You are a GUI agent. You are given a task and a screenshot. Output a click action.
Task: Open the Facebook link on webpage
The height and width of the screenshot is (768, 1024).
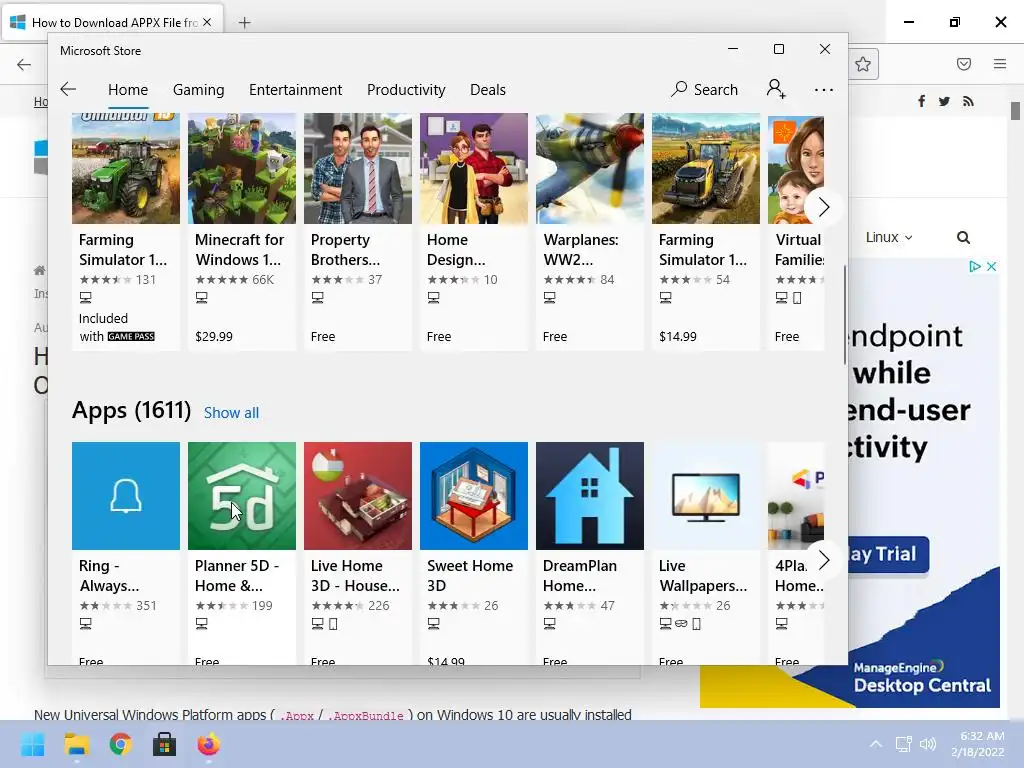click(x=921, y=101)
